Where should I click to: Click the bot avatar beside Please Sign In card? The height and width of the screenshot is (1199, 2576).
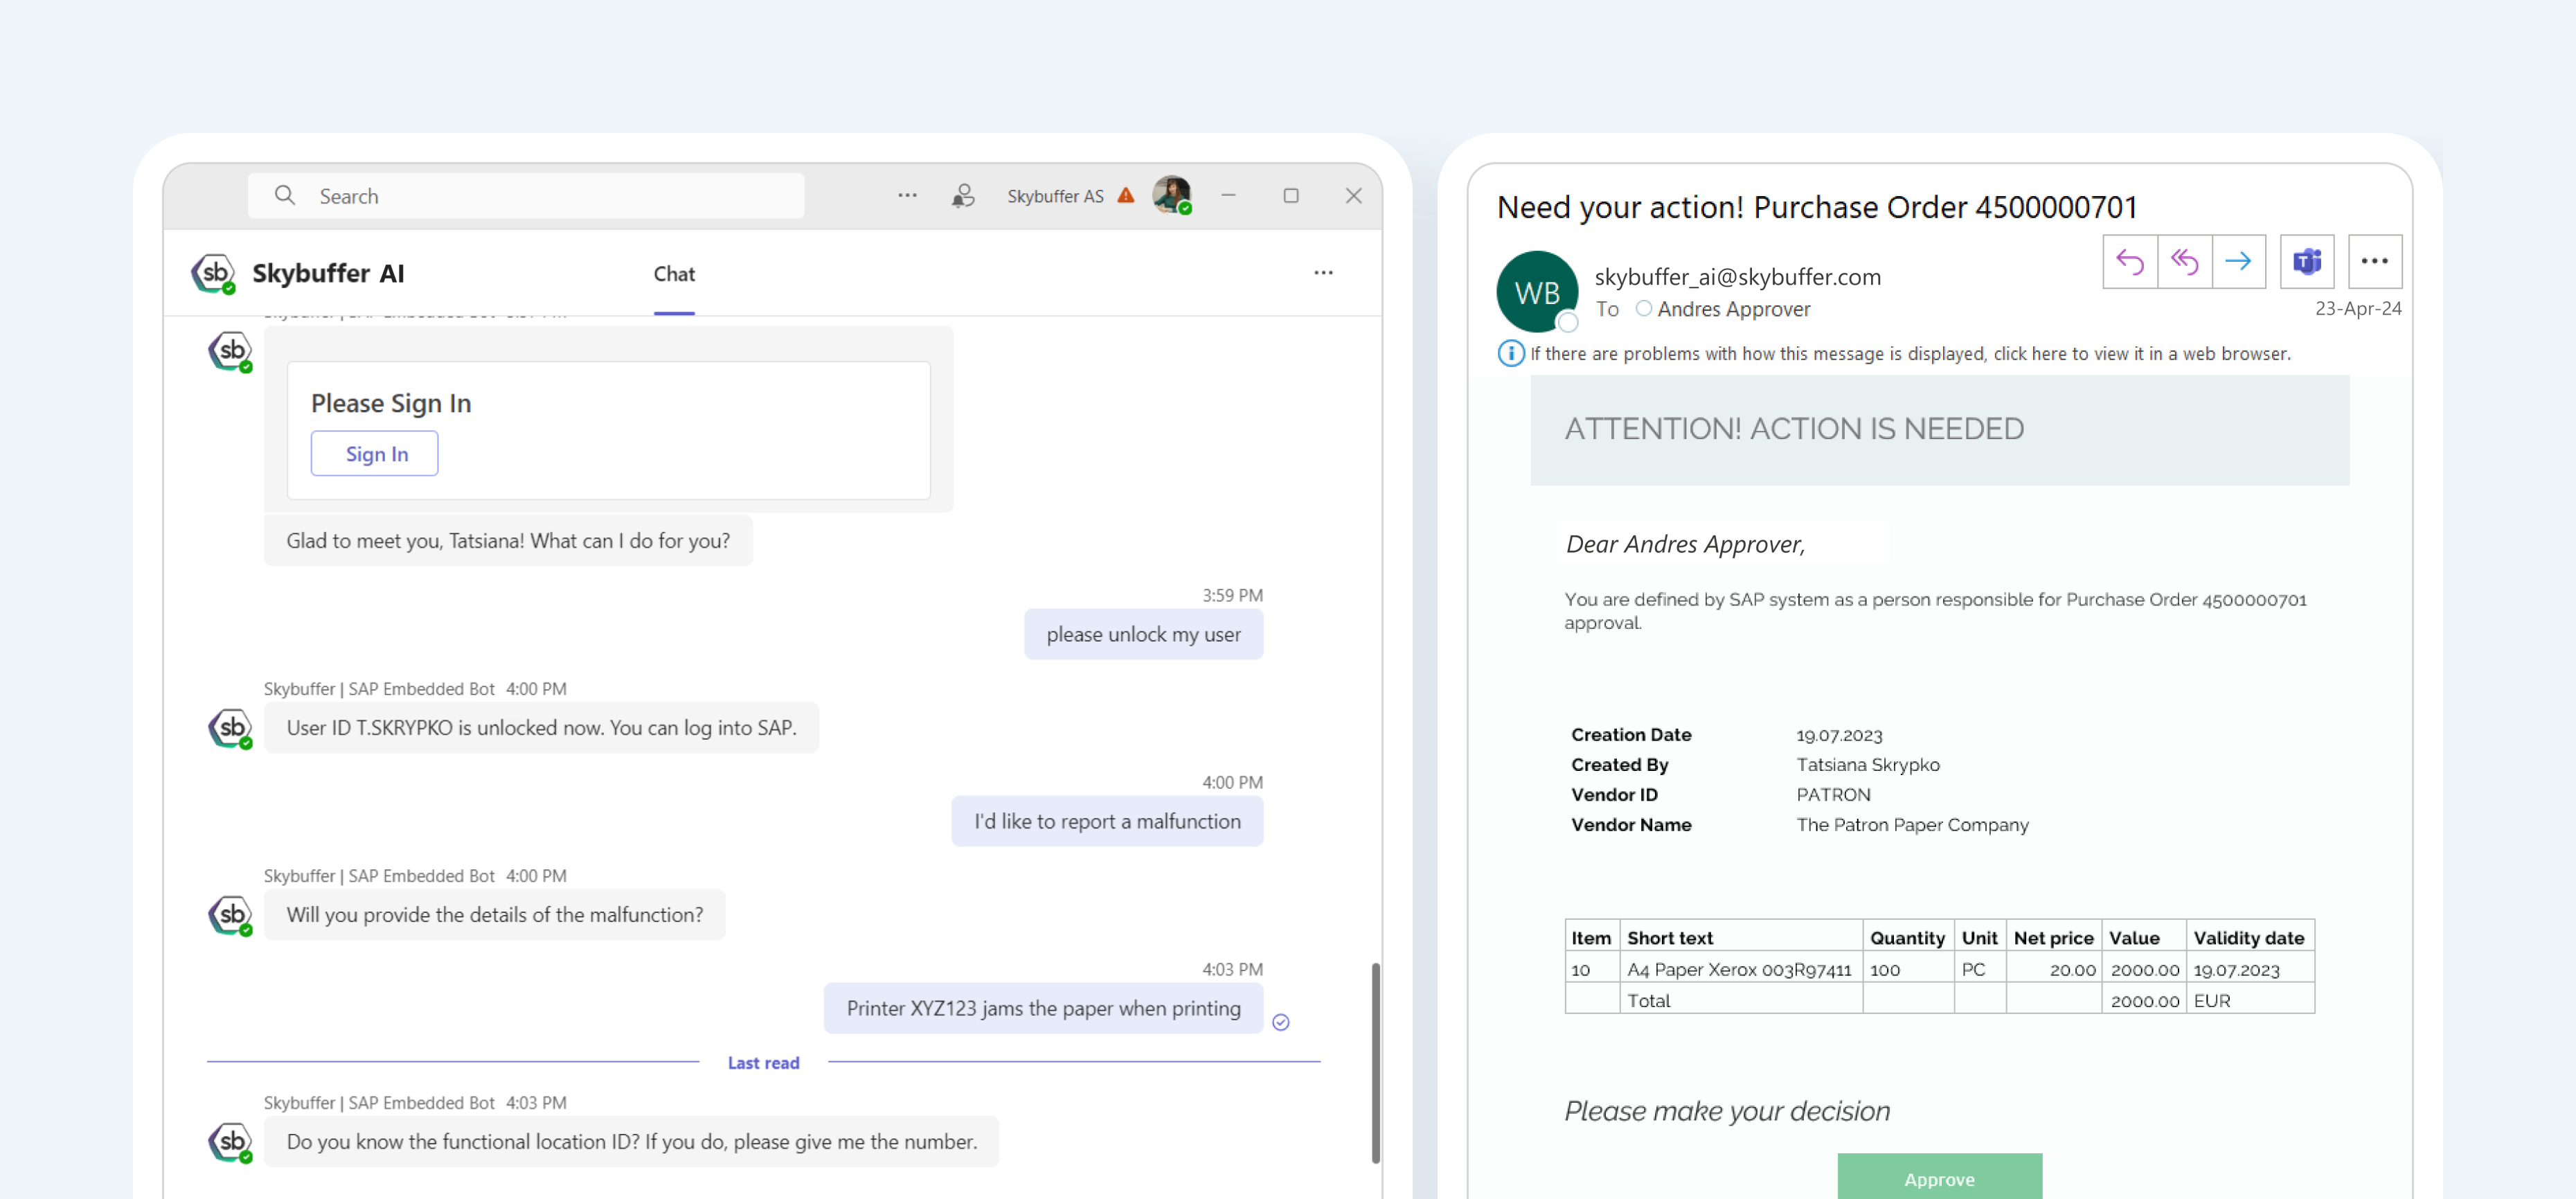coord(231,351)
